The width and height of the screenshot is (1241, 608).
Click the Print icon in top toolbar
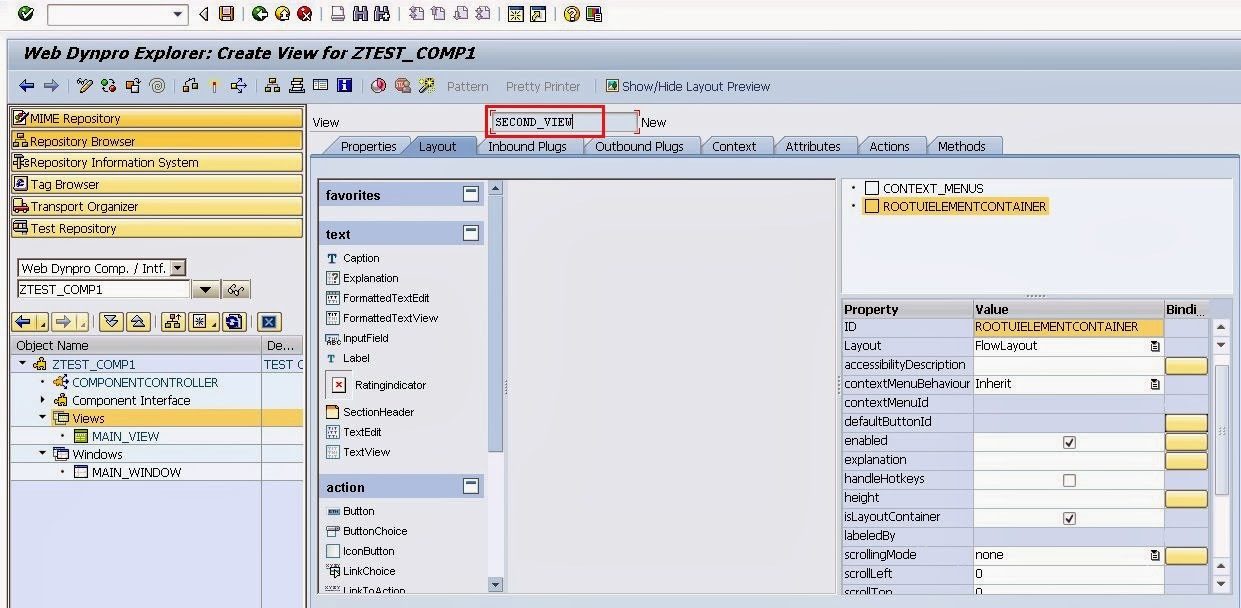click(x=338, y=14)
